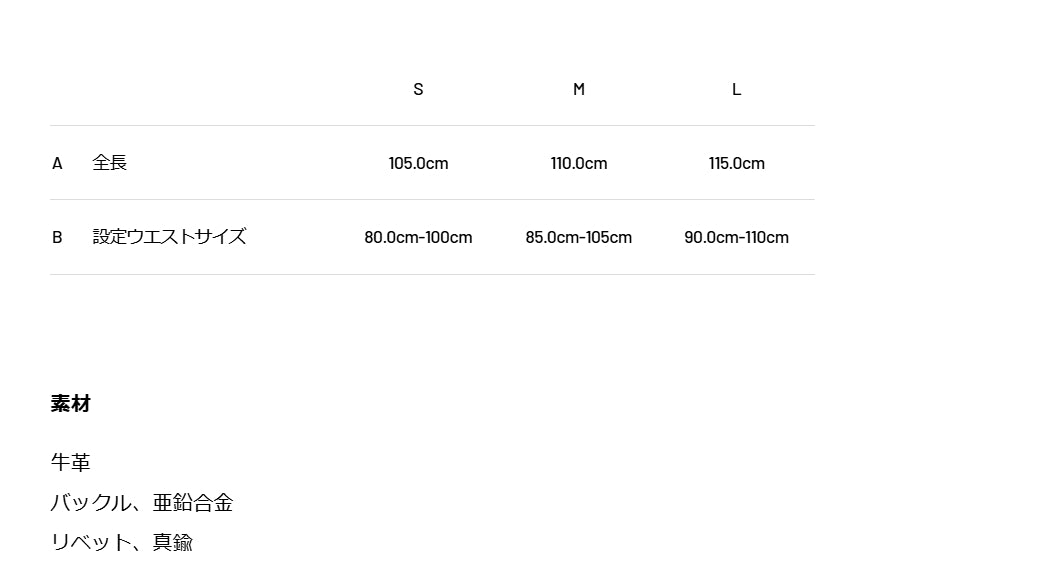Viewport: 1051px width, 580px height.
Task: Click the 亜鉛合金 text
Action: coord(193,502)
